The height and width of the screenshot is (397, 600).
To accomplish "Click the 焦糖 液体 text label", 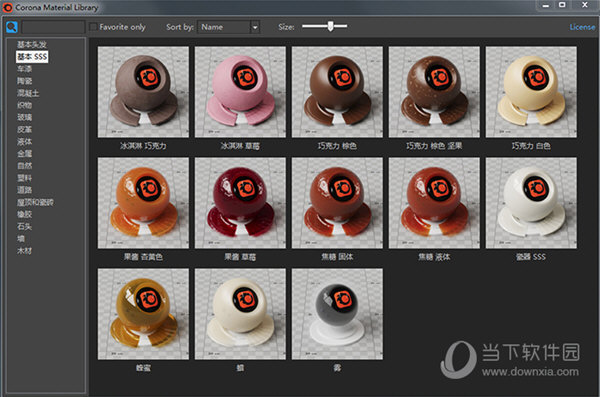I will [434, 257].
